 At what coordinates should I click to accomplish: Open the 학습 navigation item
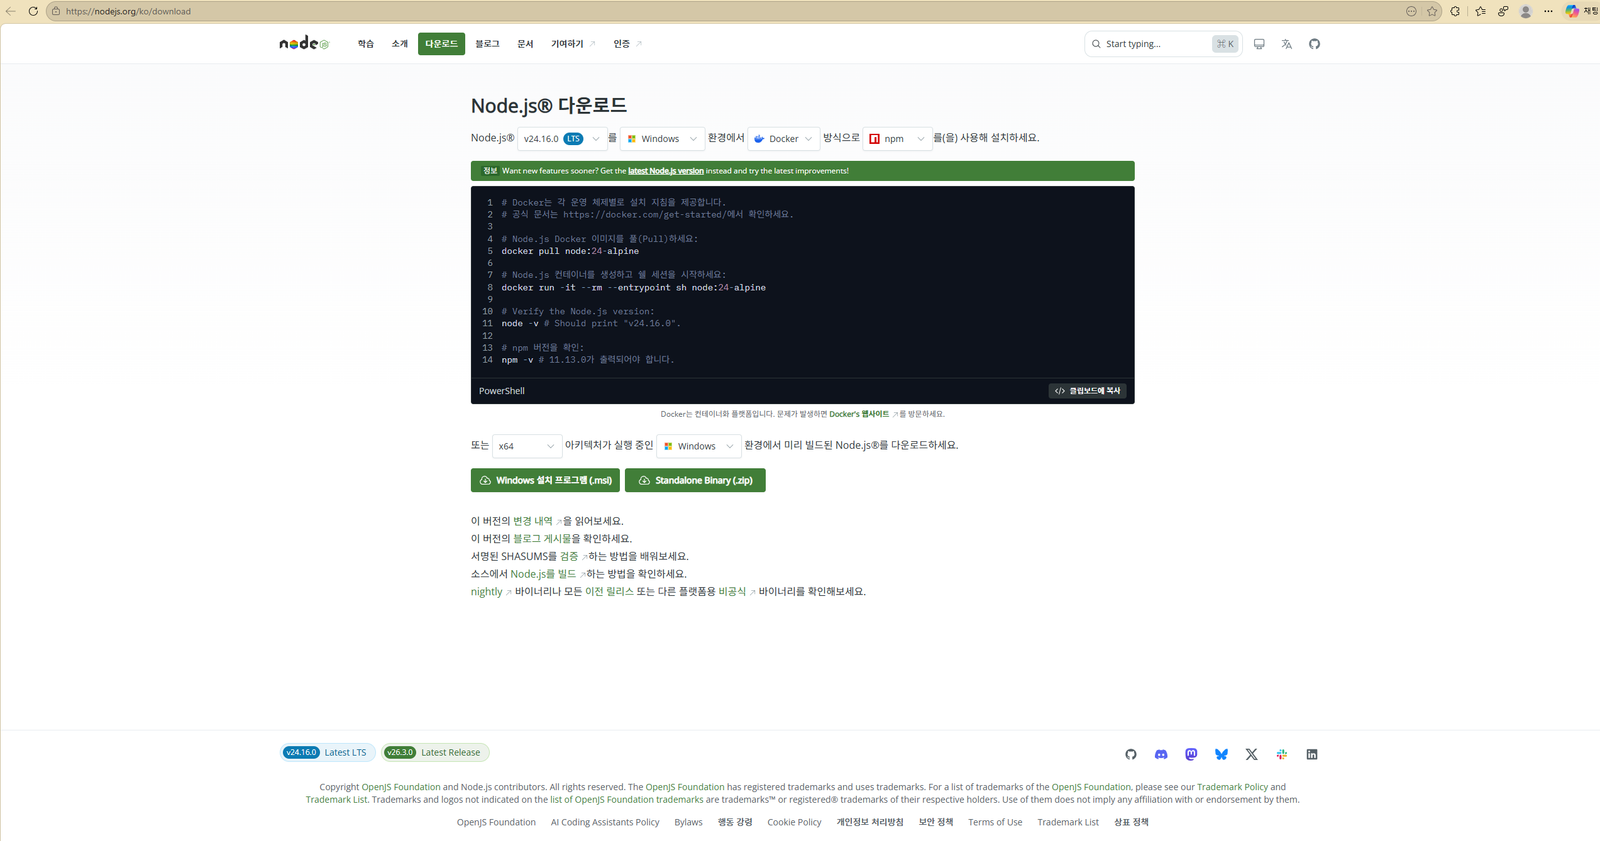pos(366,44)
